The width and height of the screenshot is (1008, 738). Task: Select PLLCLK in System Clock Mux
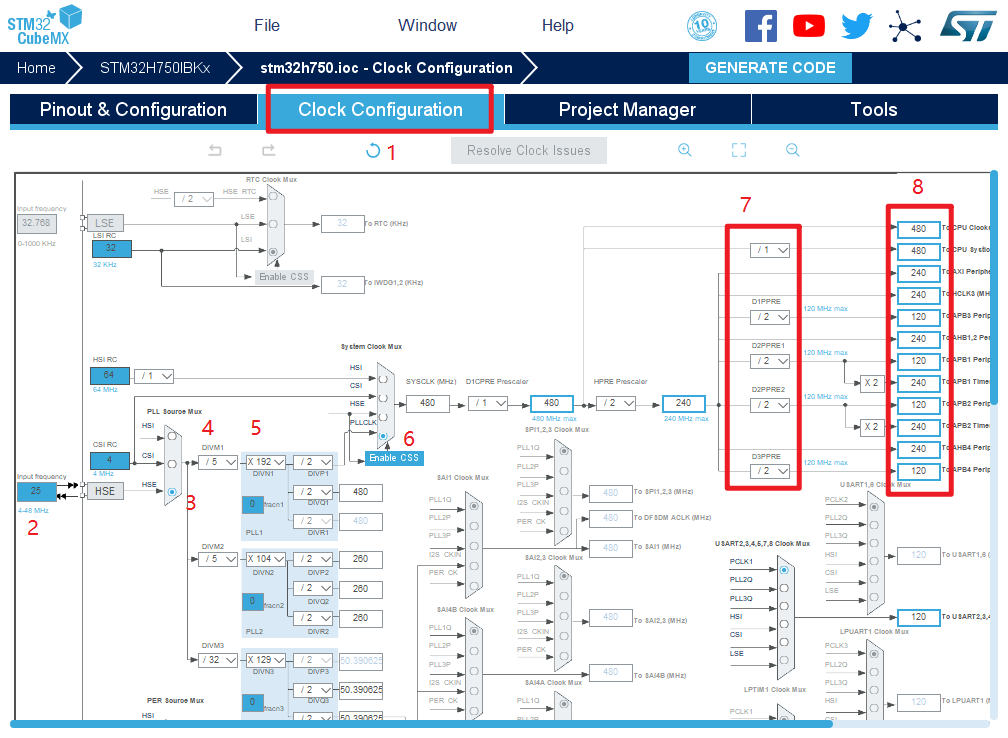[381, 434]
